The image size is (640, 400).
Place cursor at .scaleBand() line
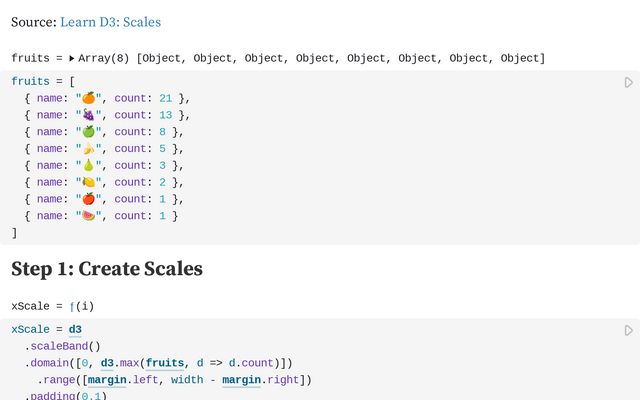coord(62,347)
